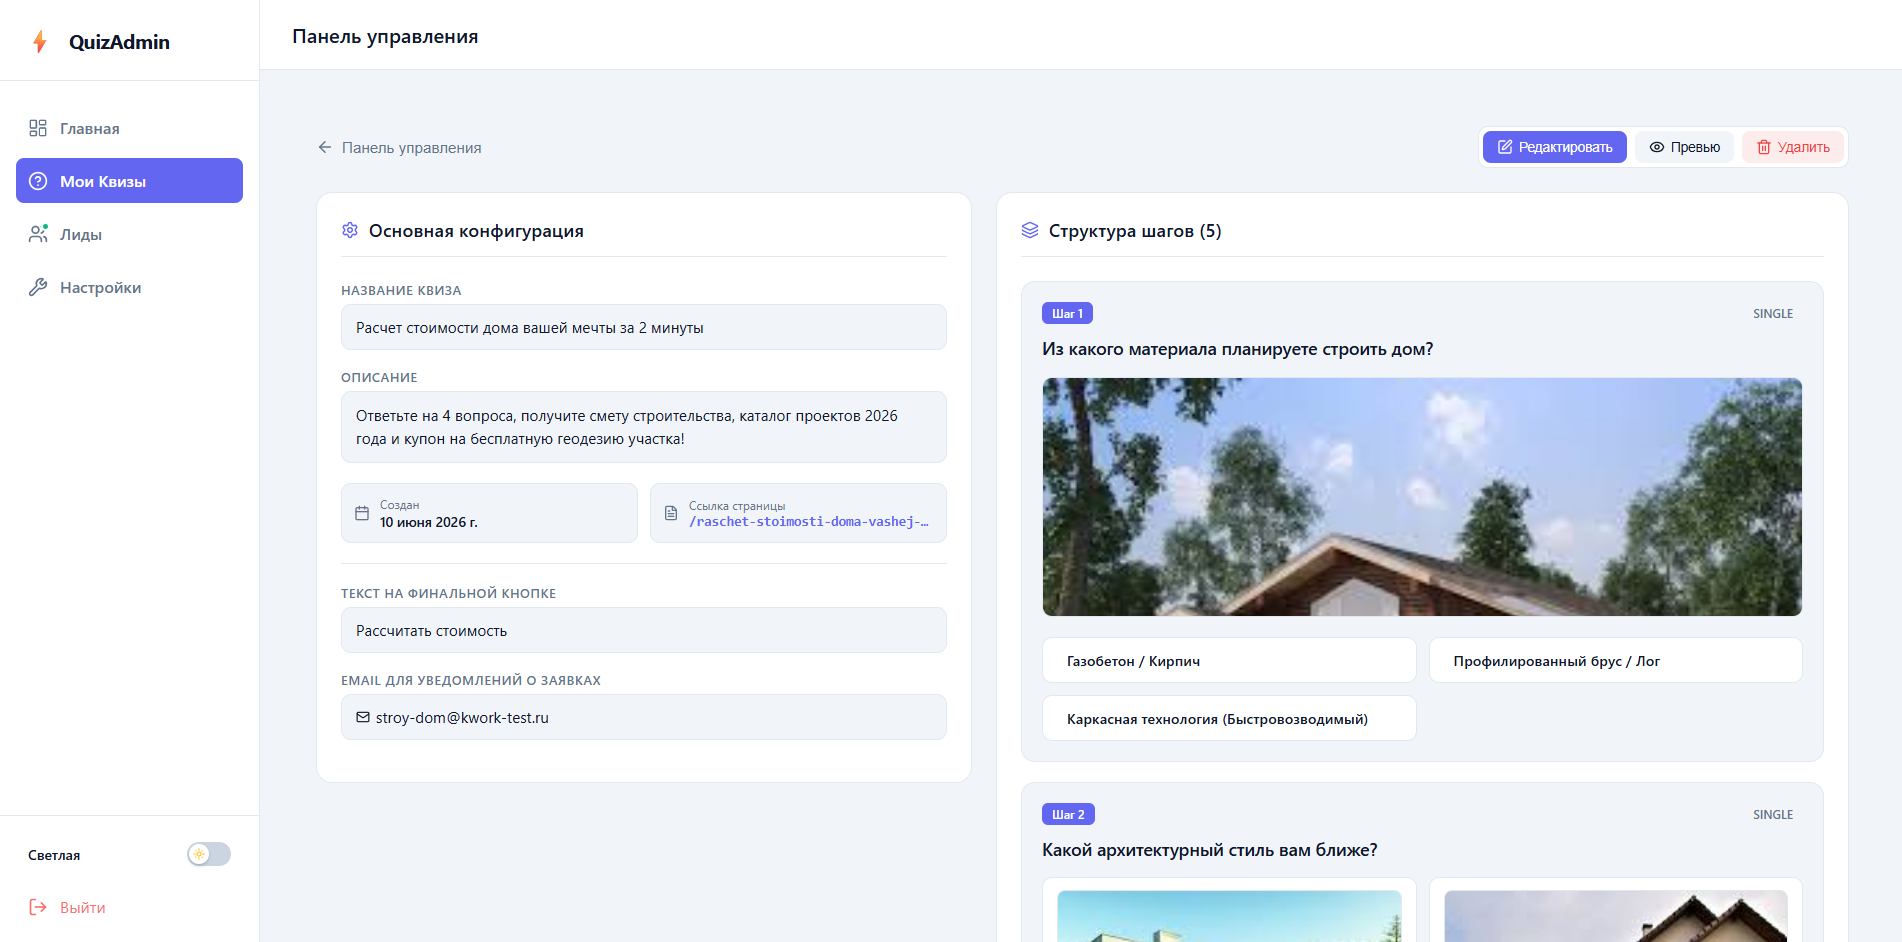
Task: Click the EMAIL ДЛЯ УВЕДОМЛЕНИЙ О ЗАЯВКАХ label
Action: coord(471,680)
